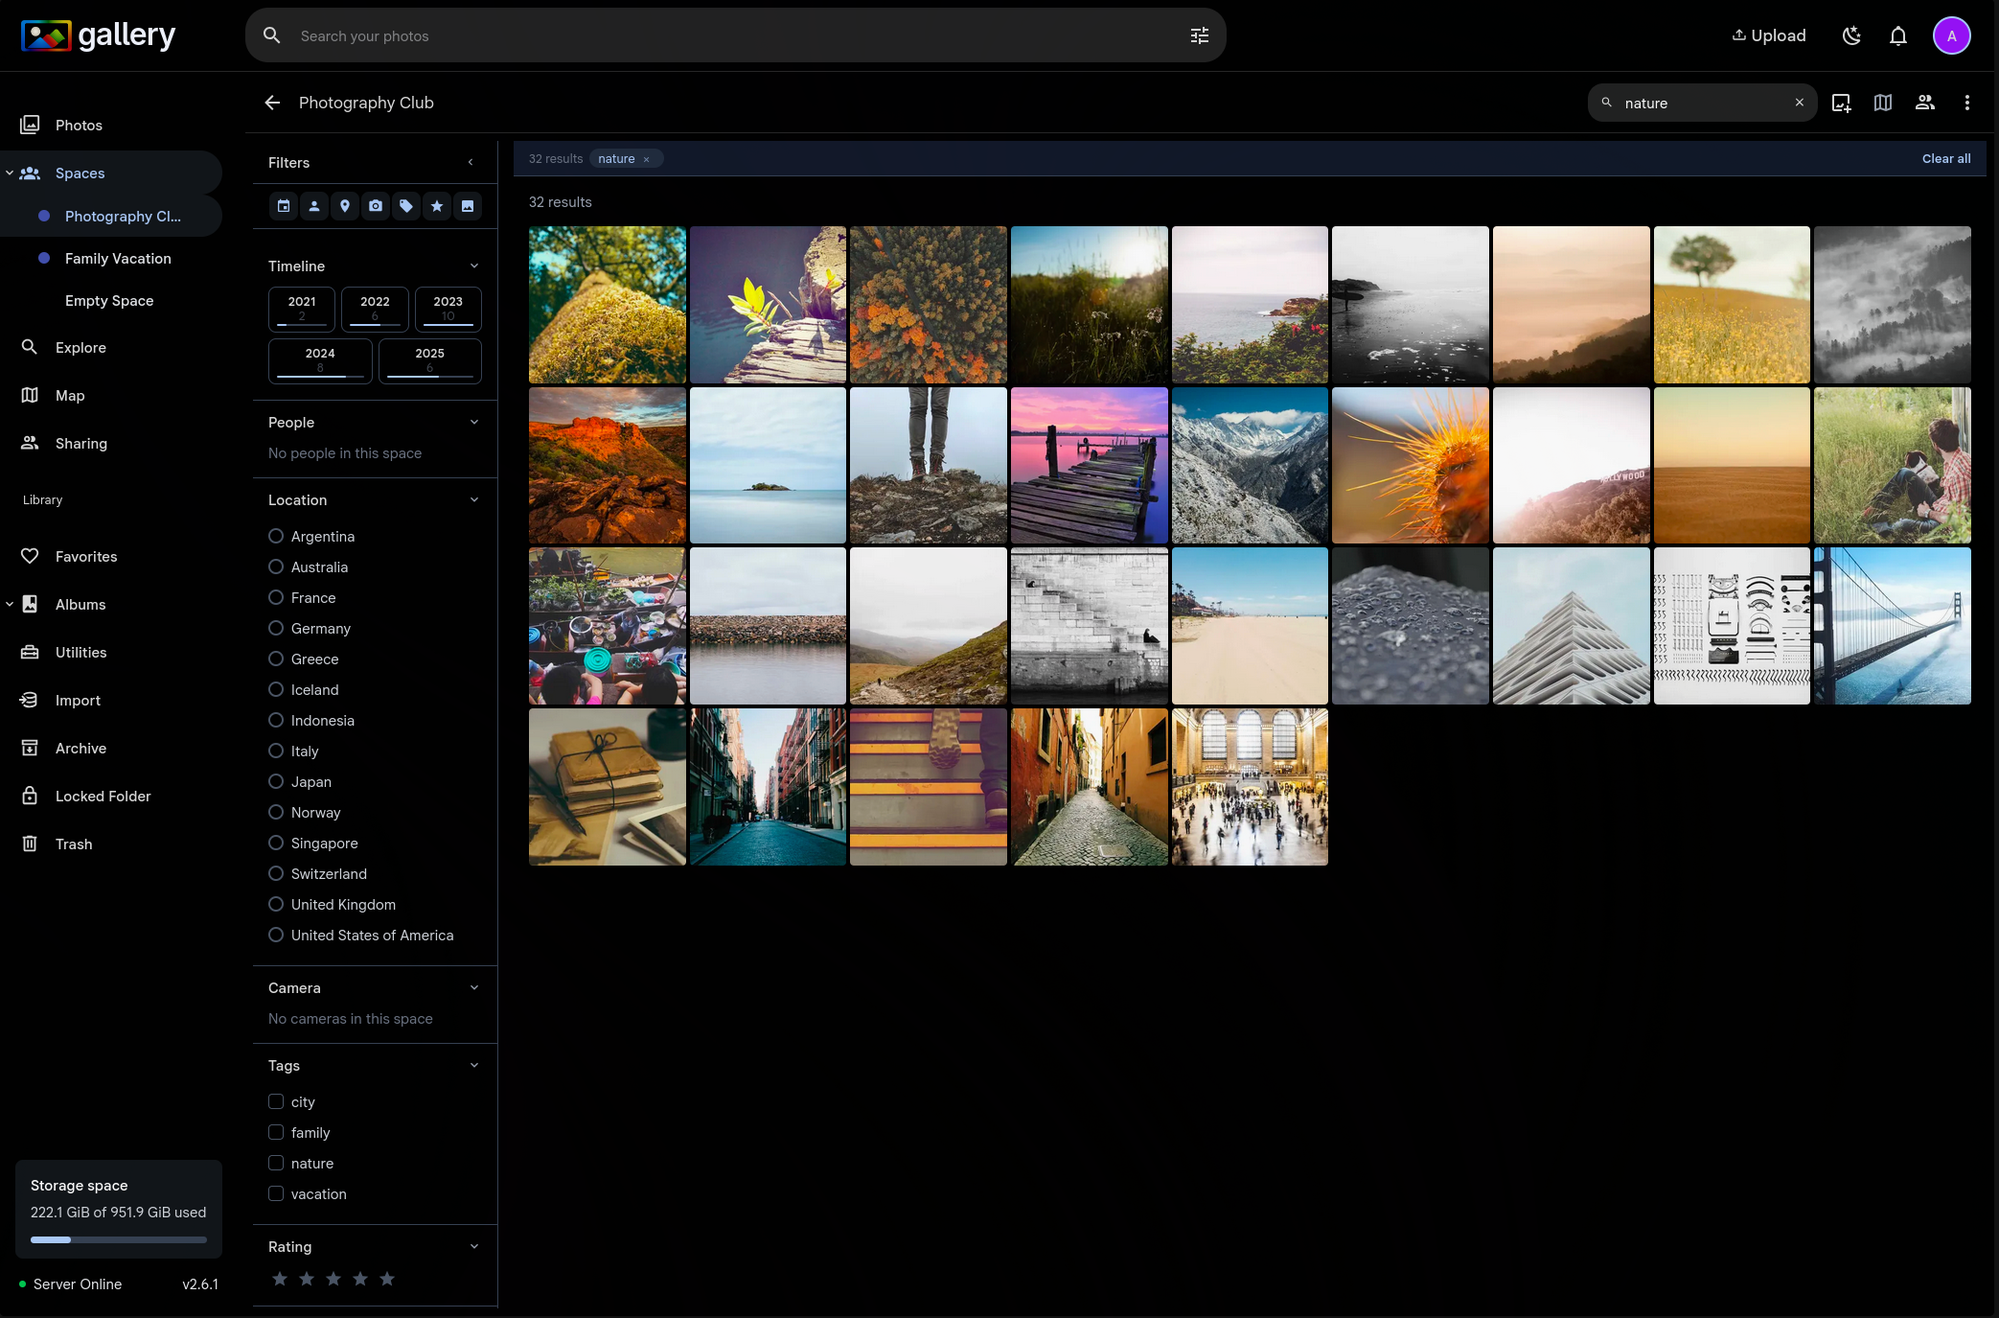Image resolution: width=1999 pixels, height=1318 pixels.
Task: Open the calendar filter icon
Action: tap(283, 206)
